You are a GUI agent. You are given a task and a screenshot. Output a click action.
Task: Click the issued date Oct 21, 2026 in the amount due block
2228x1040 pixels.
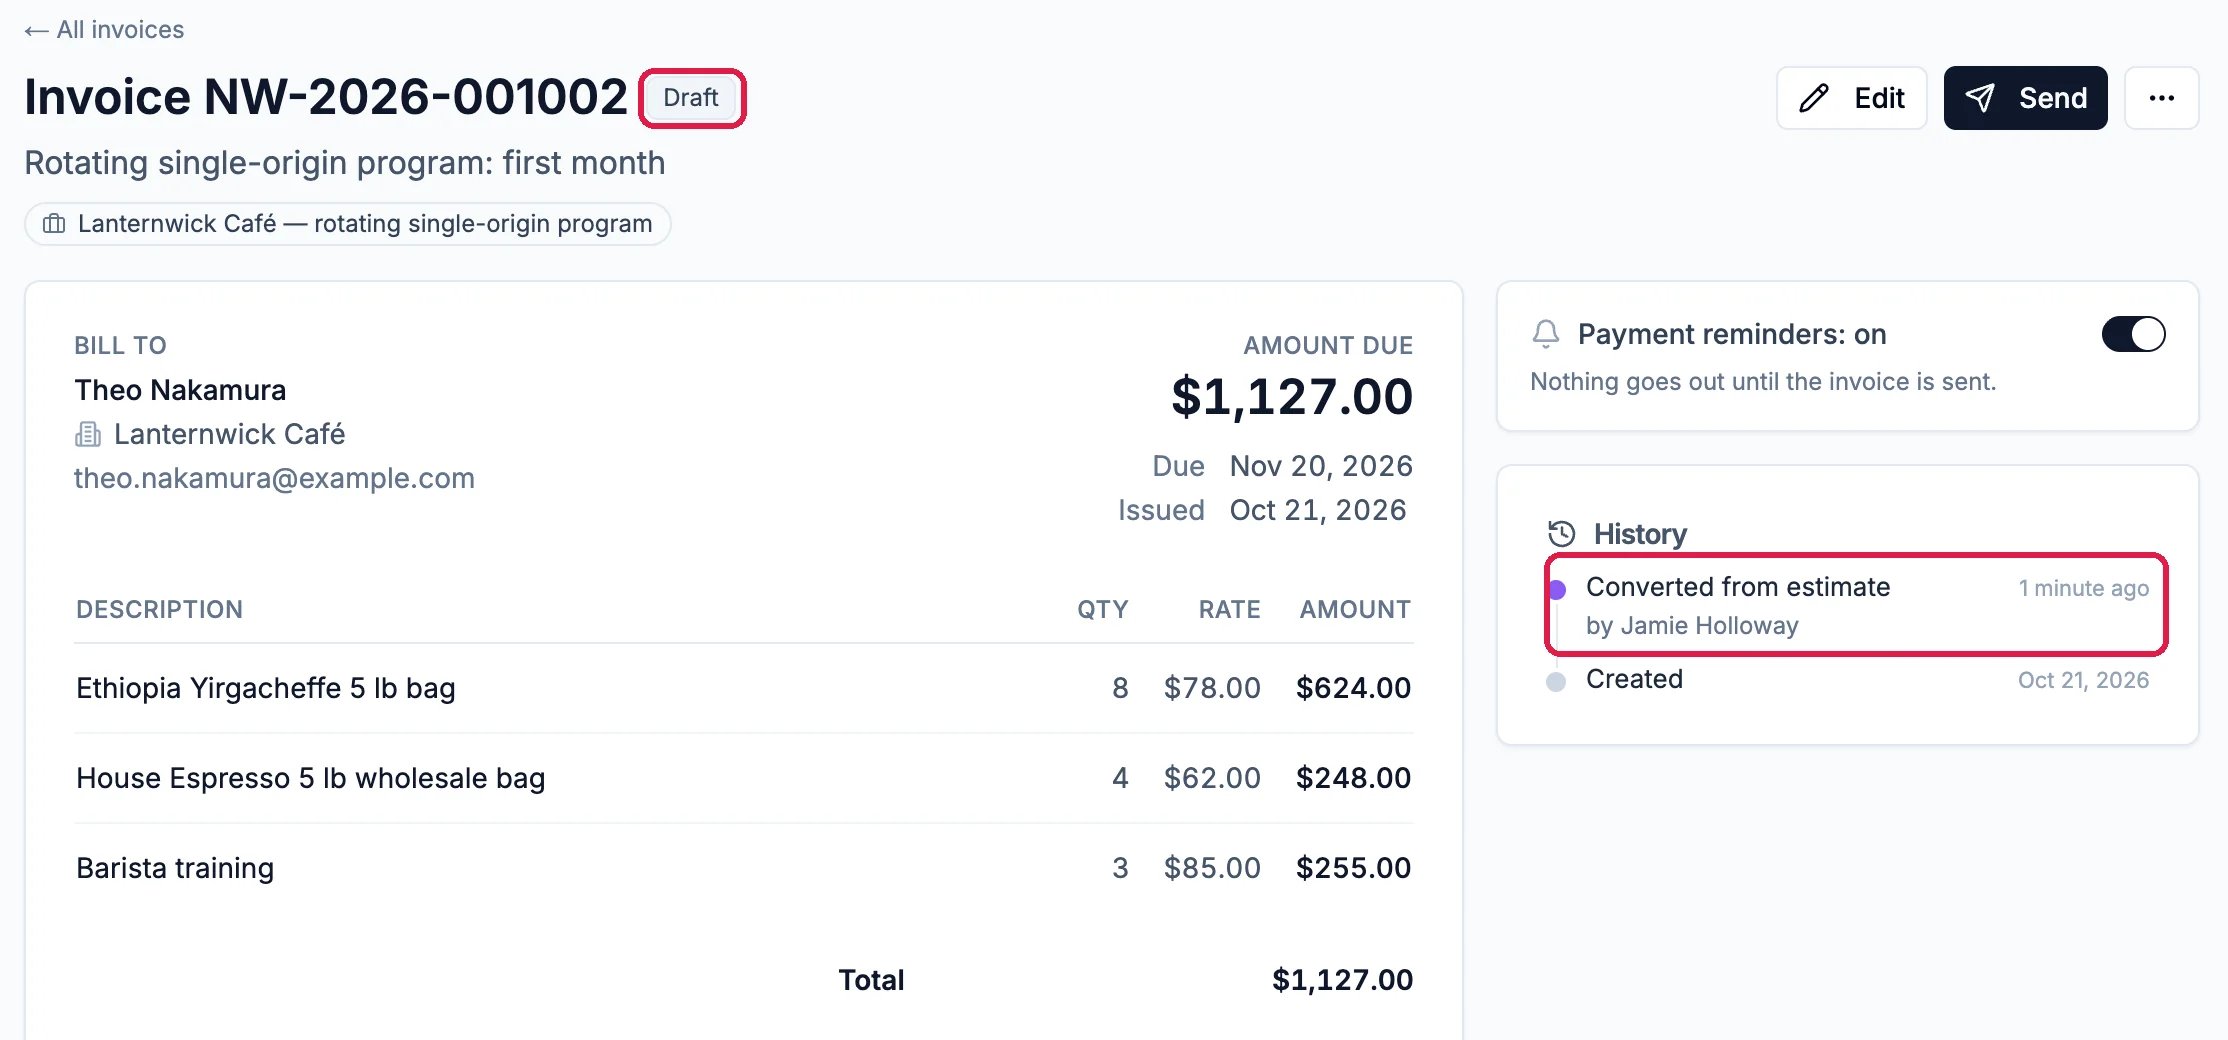[1318, 510]
